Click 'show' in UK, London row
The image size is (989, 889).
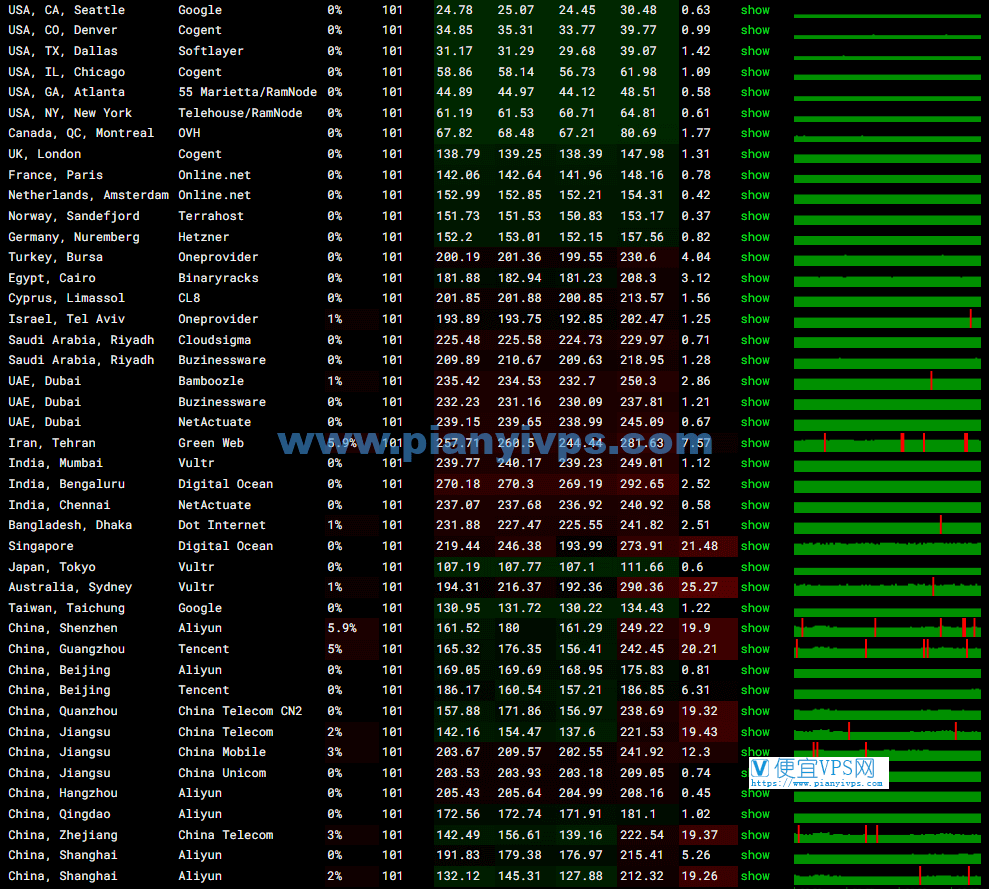[x=755, y=154]
